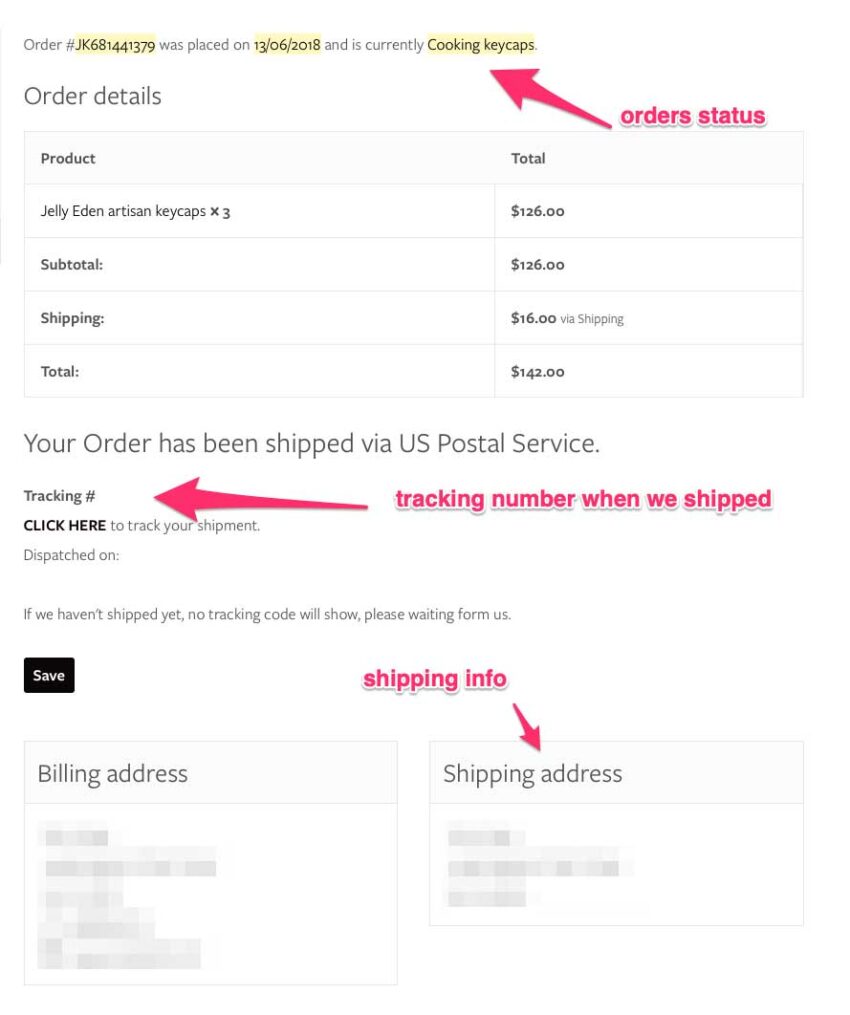The image size is (850, 1015).
Task: Click the Tracking # label
Action: [x=59, y=496]
